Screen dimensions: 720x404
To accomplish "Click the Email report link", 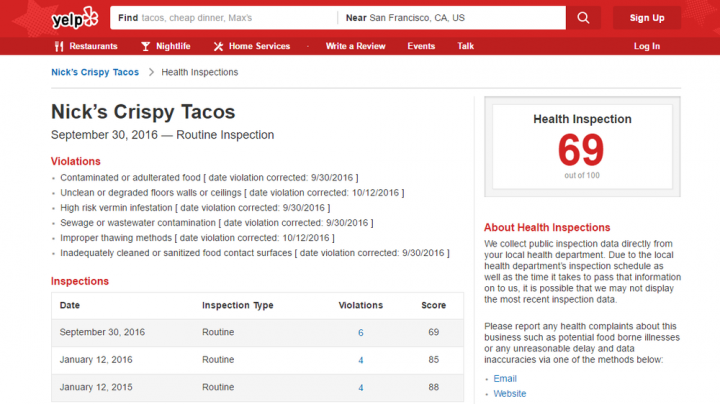I will pos(505,378).
